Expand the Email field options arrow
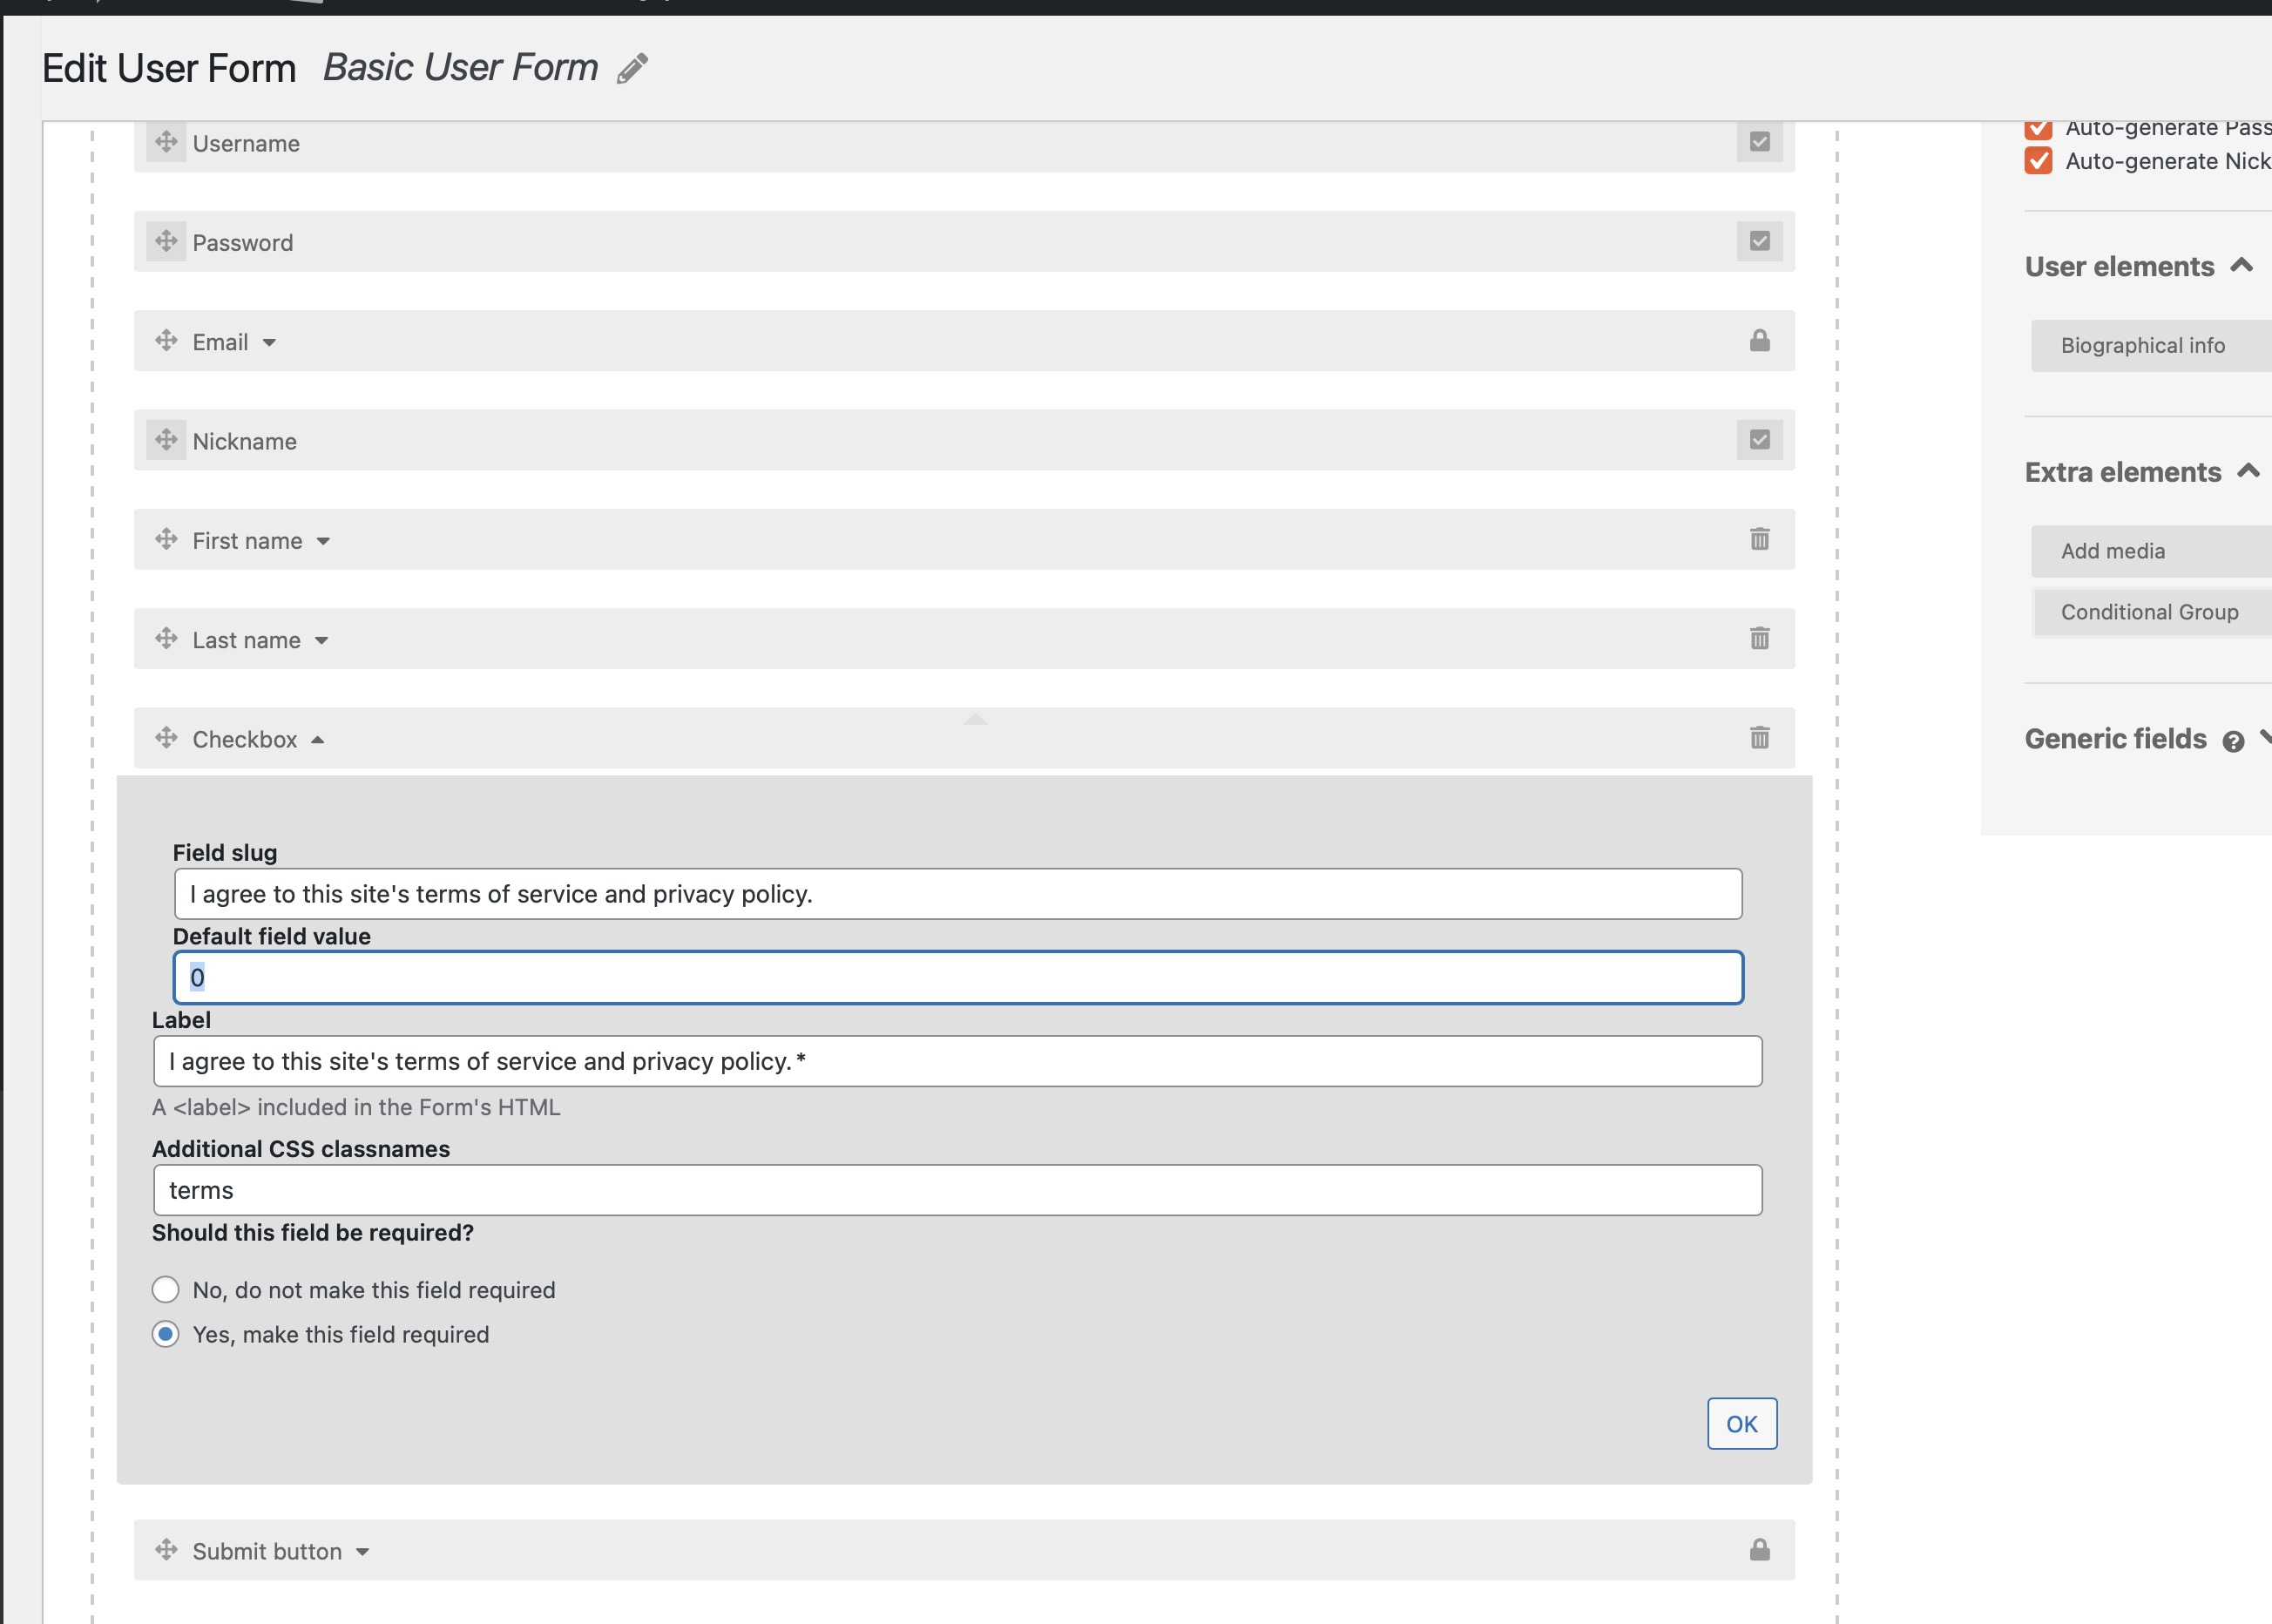The image size is (2272, 1624). click(269, 343)
